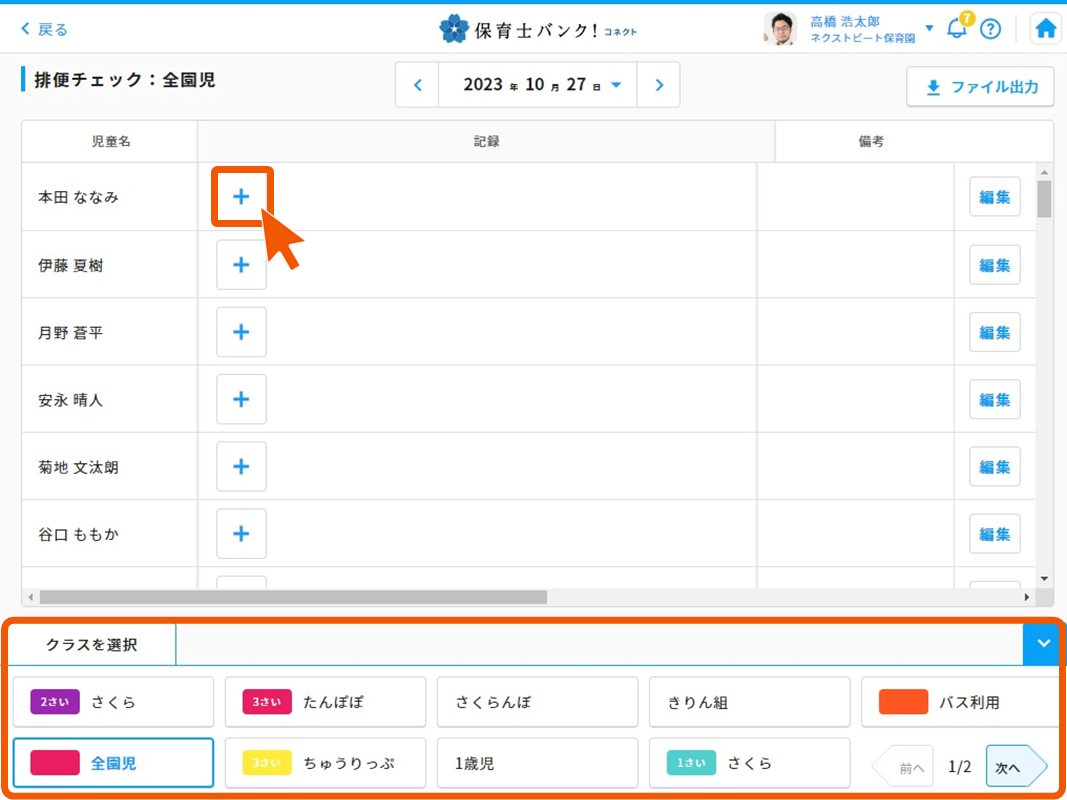The width and height of the screenshot is (1067, 800).
Task: Open the notifications bell
Action: point(957,29)
